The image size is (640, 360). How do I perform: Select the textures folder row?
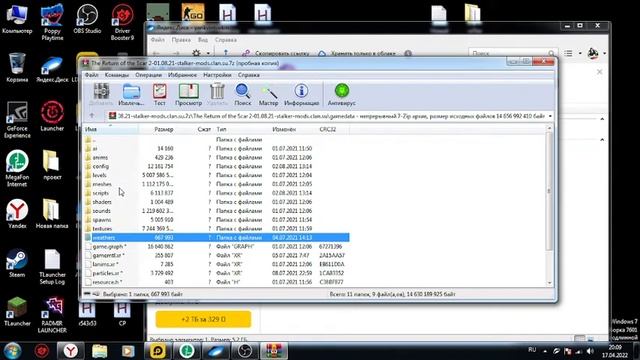click(216, 229)
